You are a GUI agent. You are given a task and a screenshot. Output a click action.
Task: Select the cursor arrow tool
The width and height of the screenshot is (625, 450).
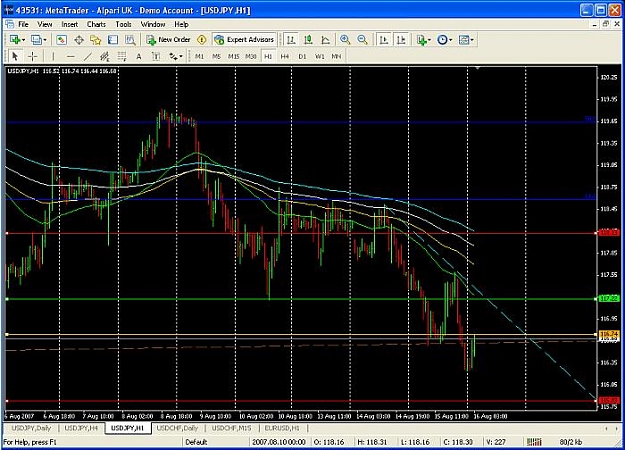pyautogui.click(x=15, y=57)
